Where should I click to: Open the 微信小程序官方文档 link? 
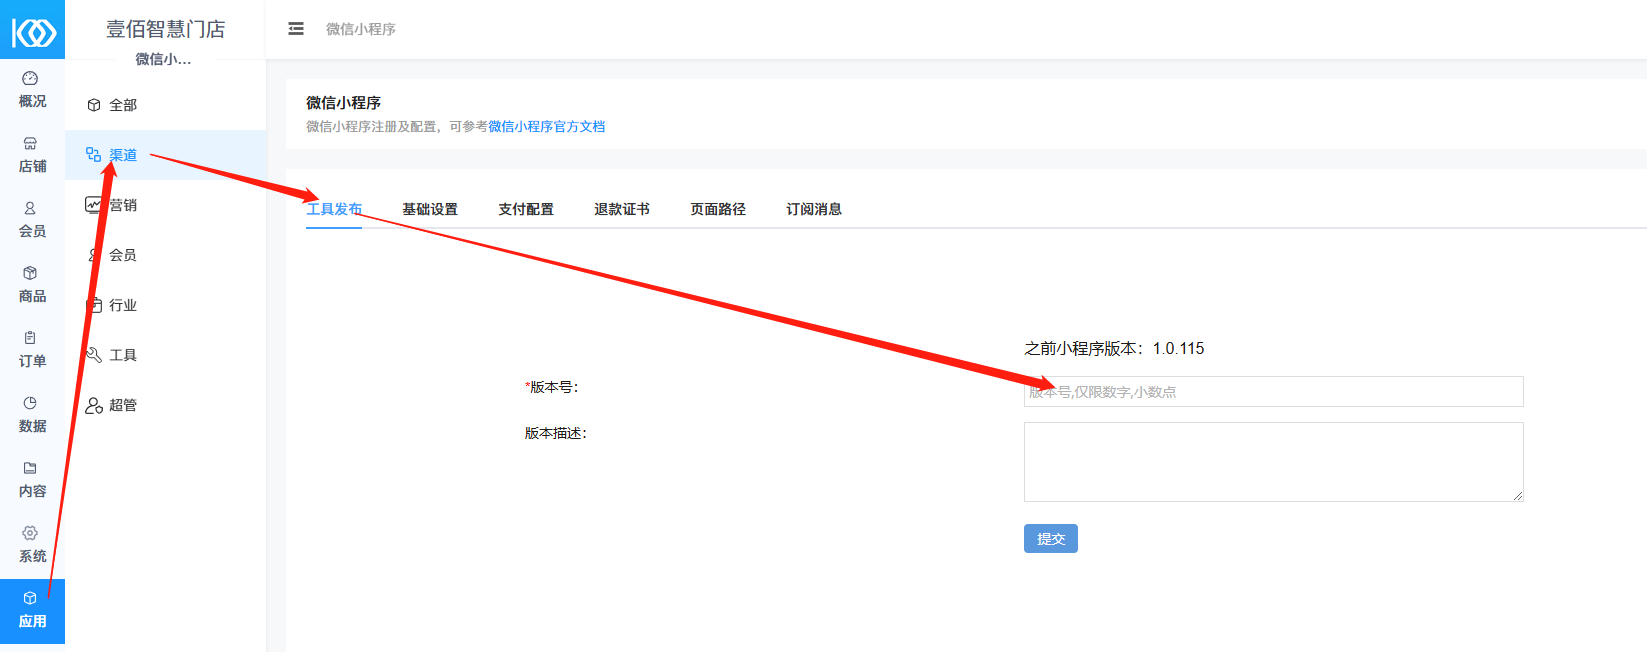coord(546,127)
